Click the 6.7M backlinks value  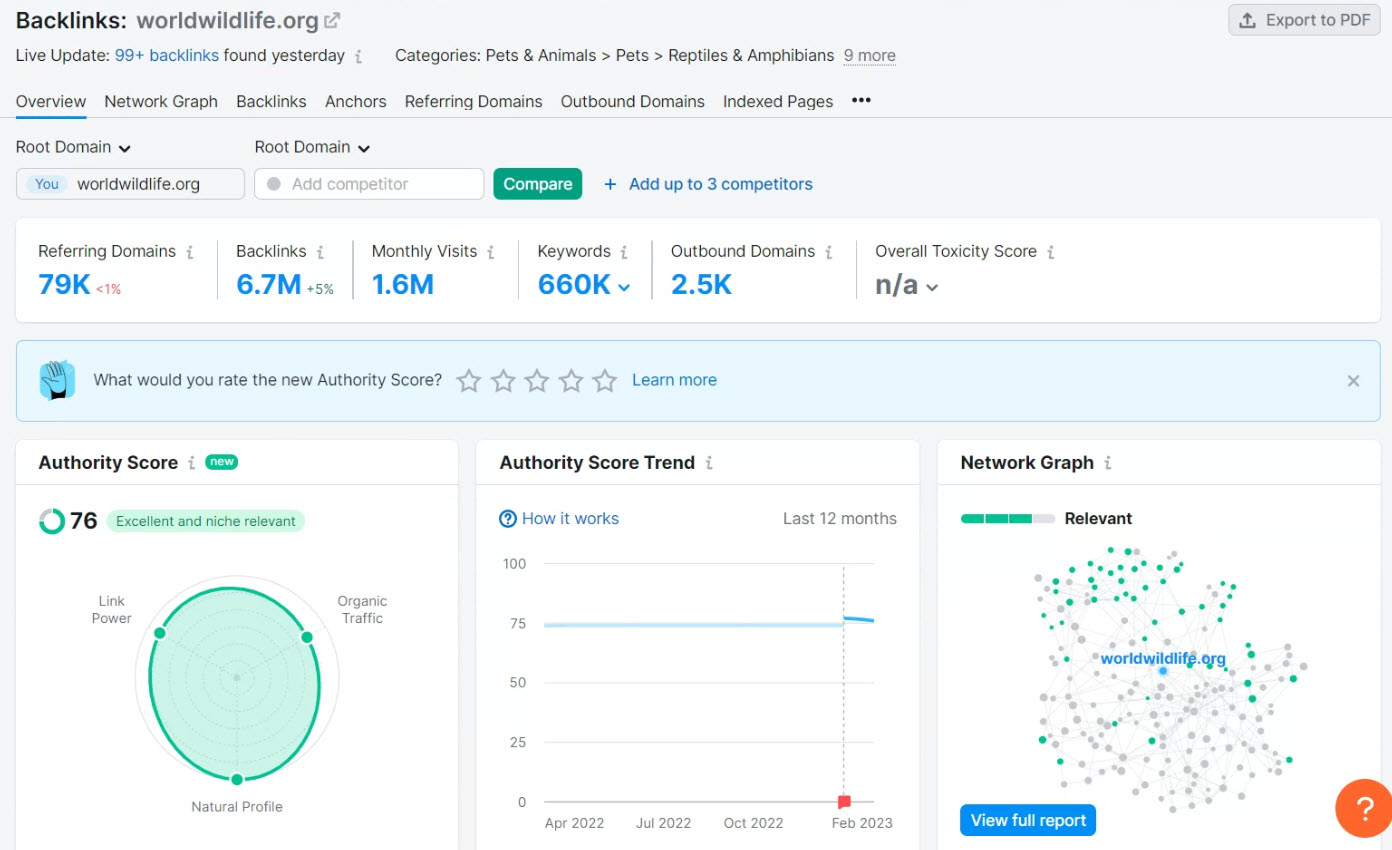[268, 285]
